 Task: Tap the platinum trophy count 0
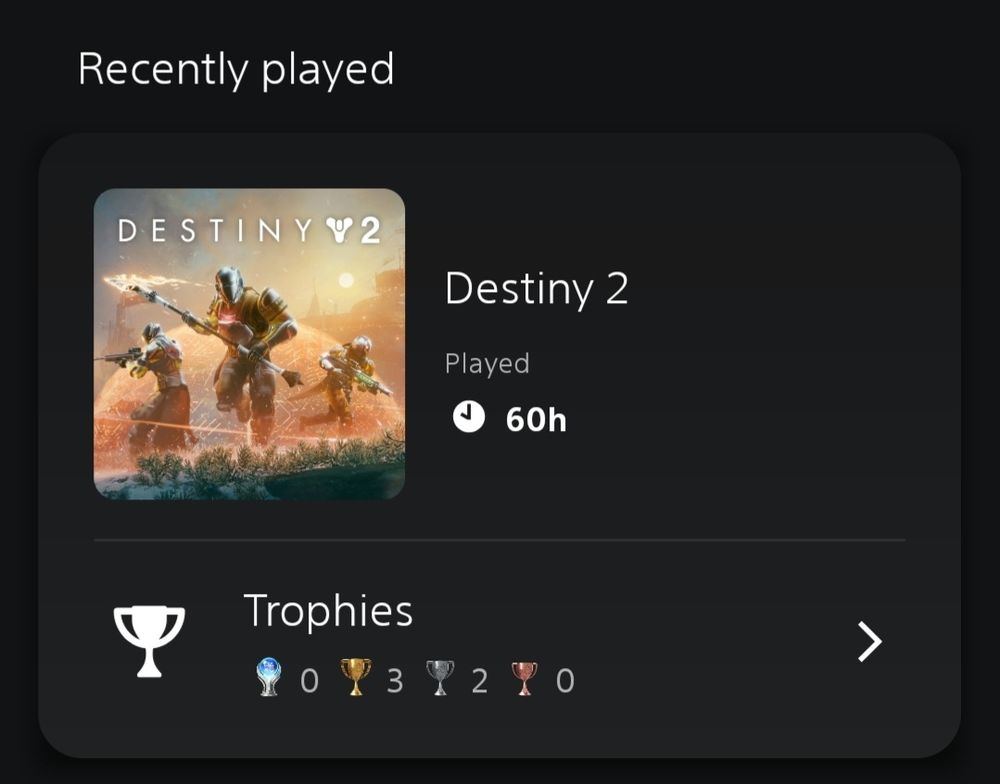click(x=309, y=681)
